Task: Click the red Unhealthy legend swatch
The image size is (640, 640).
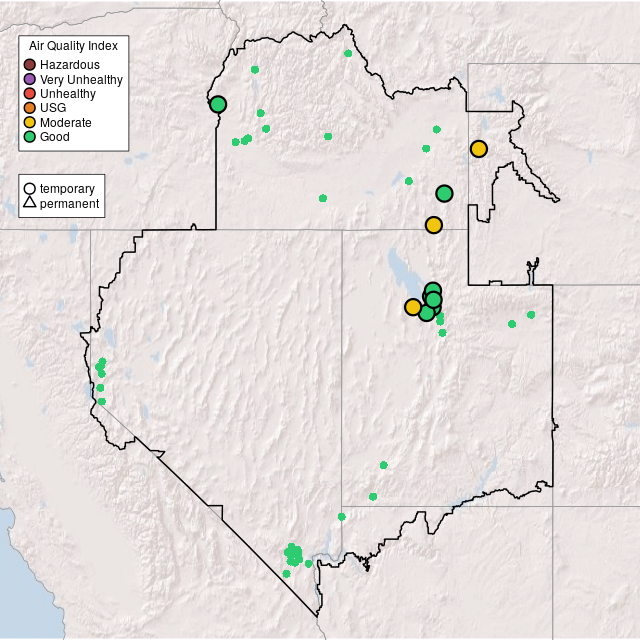Action: click(30, 94)
